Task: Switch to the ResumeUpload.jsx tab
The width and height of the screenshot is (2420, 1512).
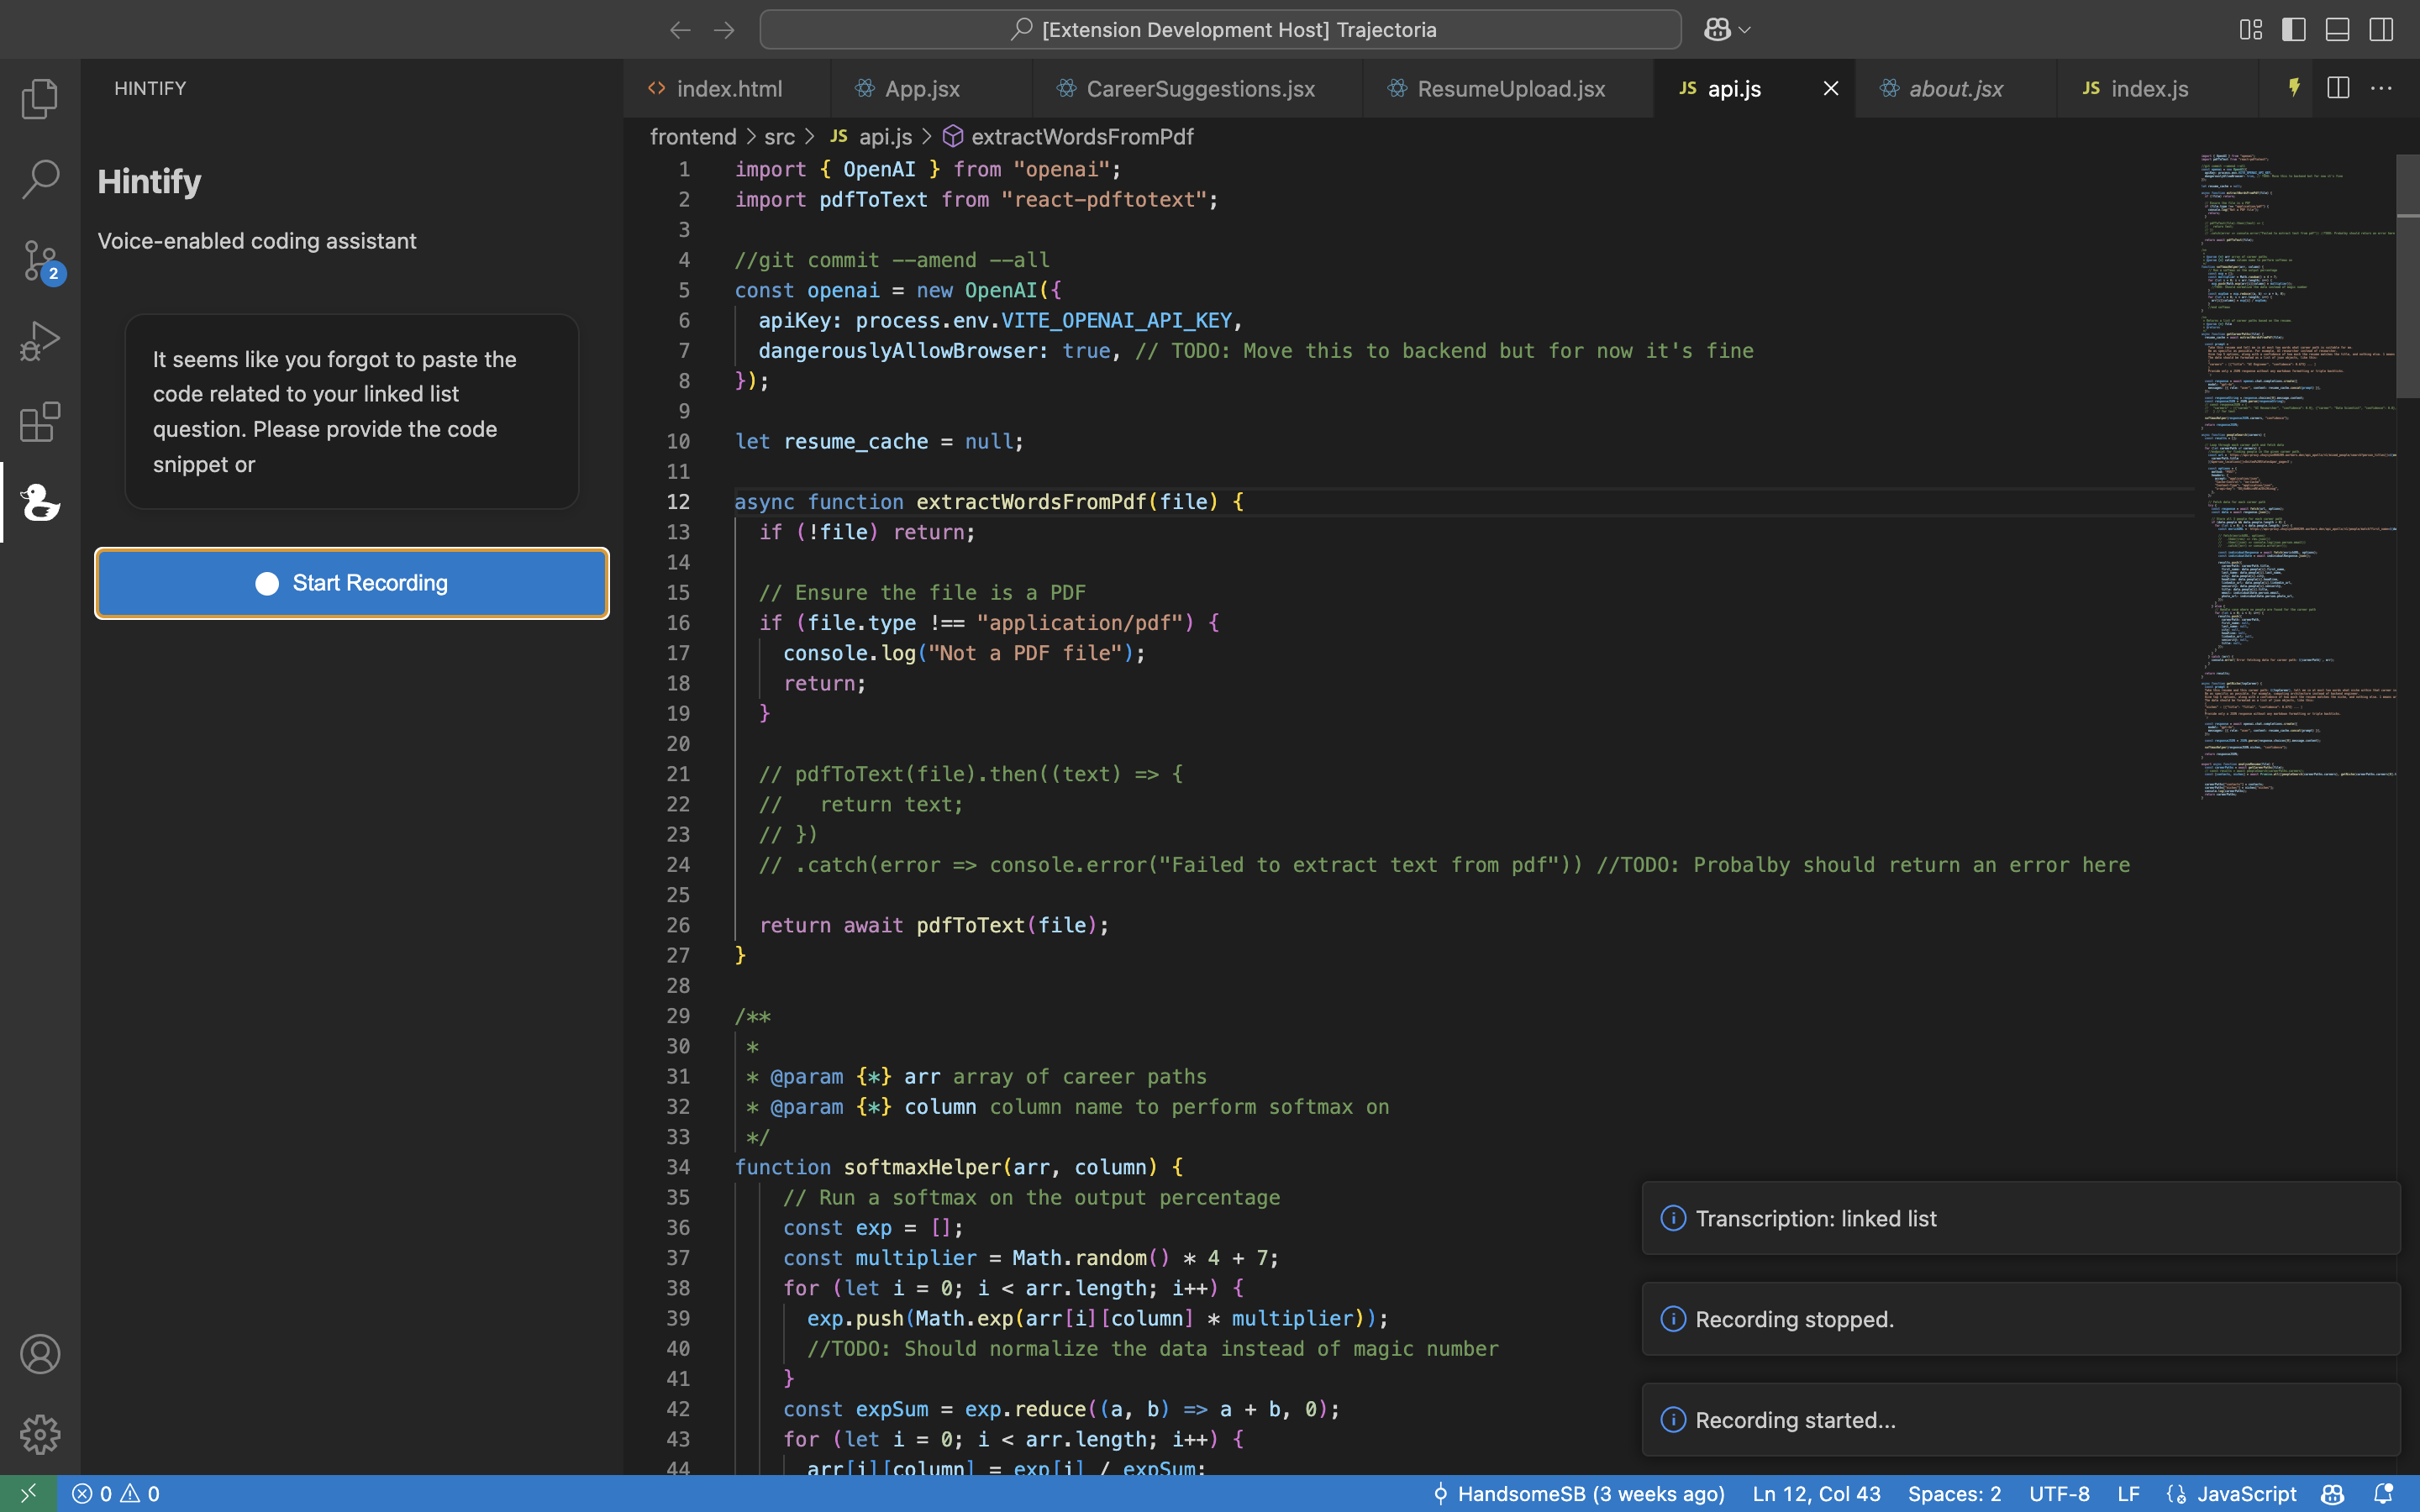Action: point(1510,89)
